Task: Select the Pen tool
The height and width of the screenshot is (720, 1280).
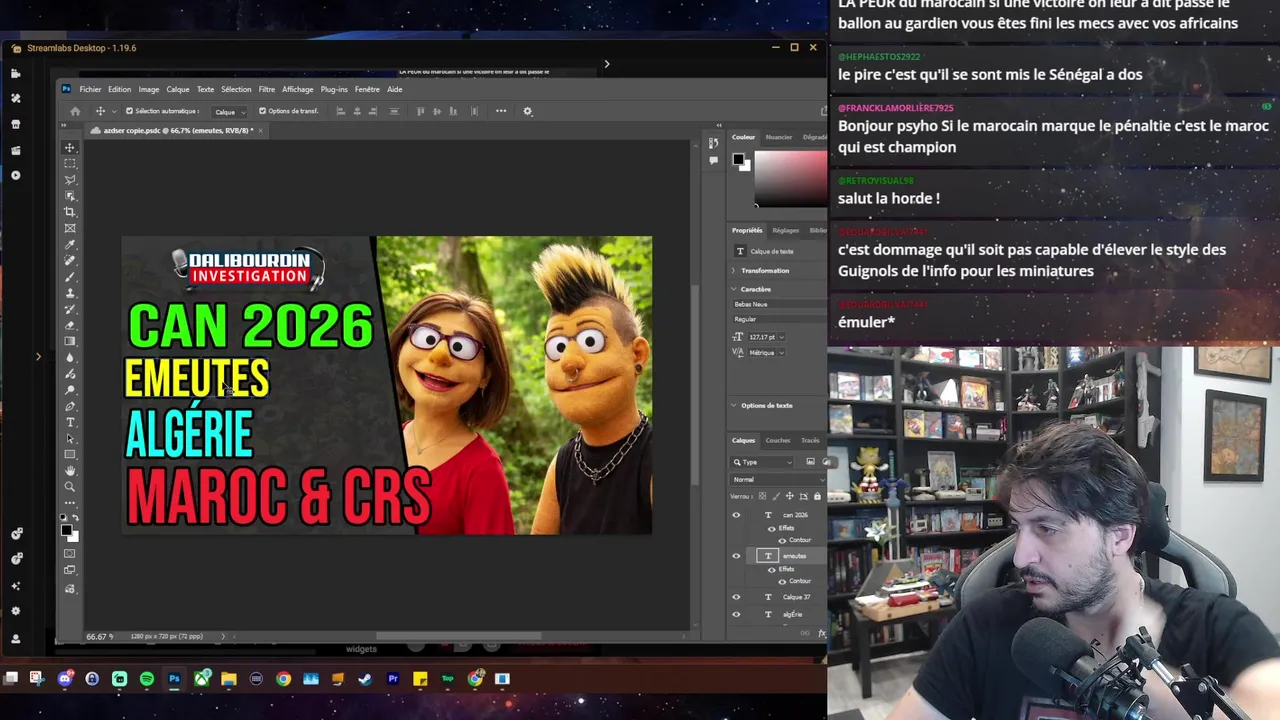Action: click(70, 406)
